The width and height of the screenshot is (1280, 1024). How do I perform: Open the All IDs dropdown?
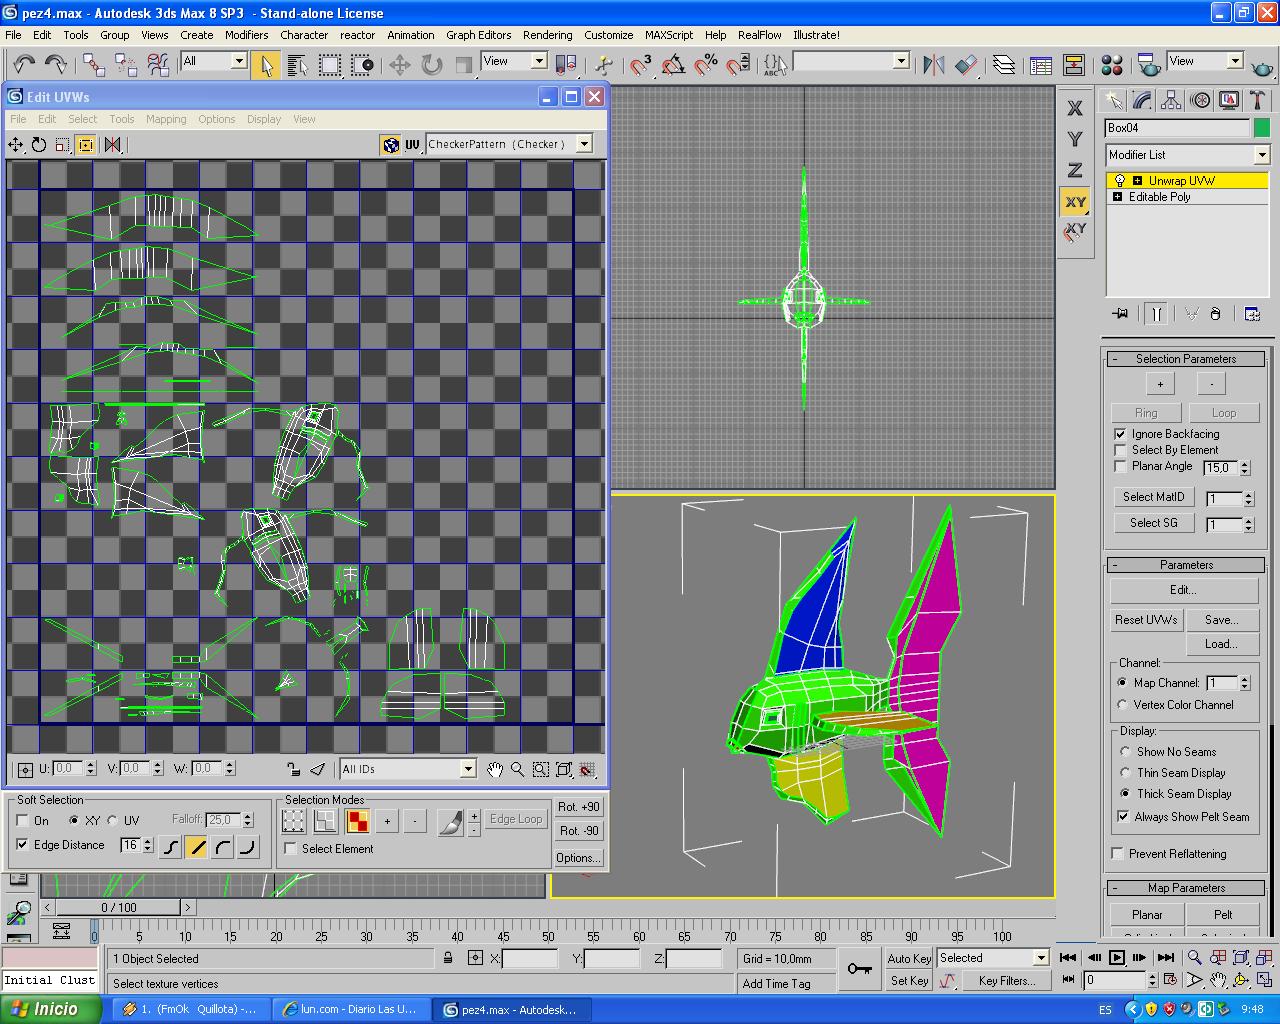pos(408,769)
